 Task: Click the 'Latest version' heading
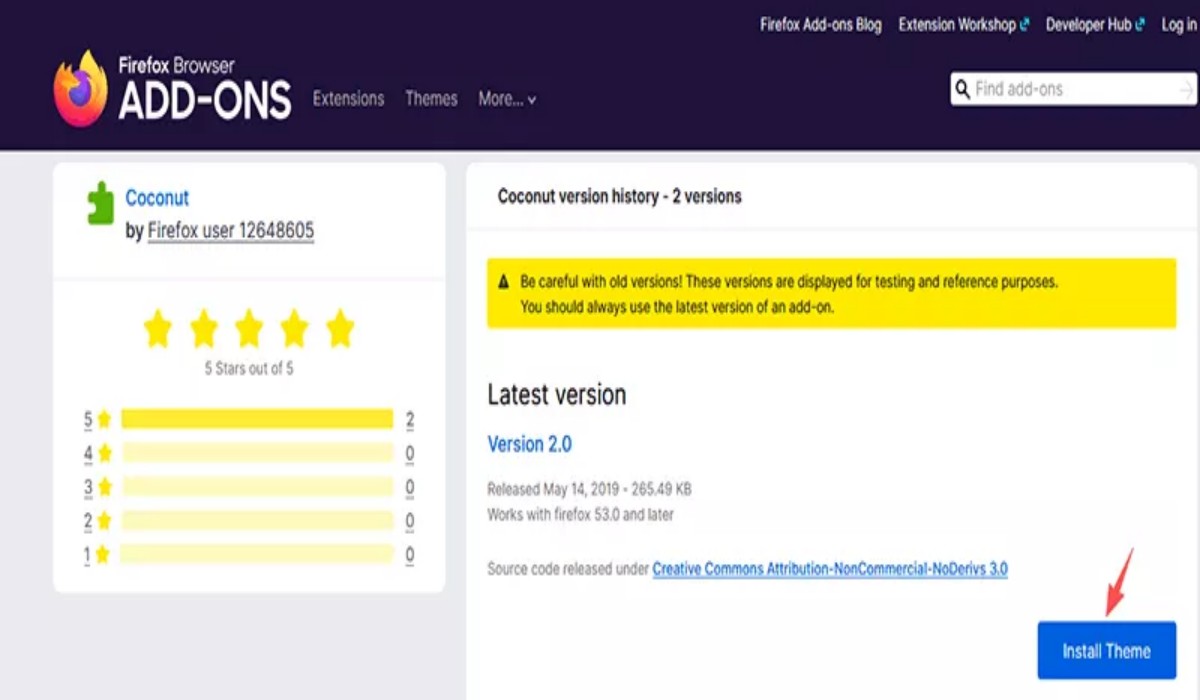[557, 395]
